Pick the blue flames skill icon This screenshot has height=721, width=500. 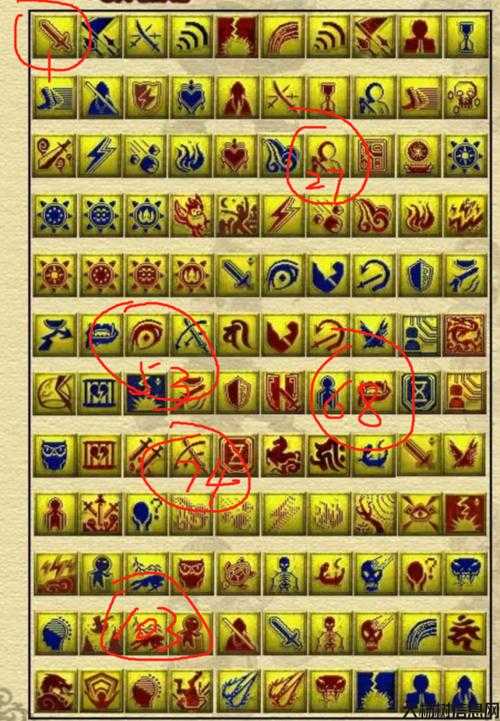coord(191,156)
